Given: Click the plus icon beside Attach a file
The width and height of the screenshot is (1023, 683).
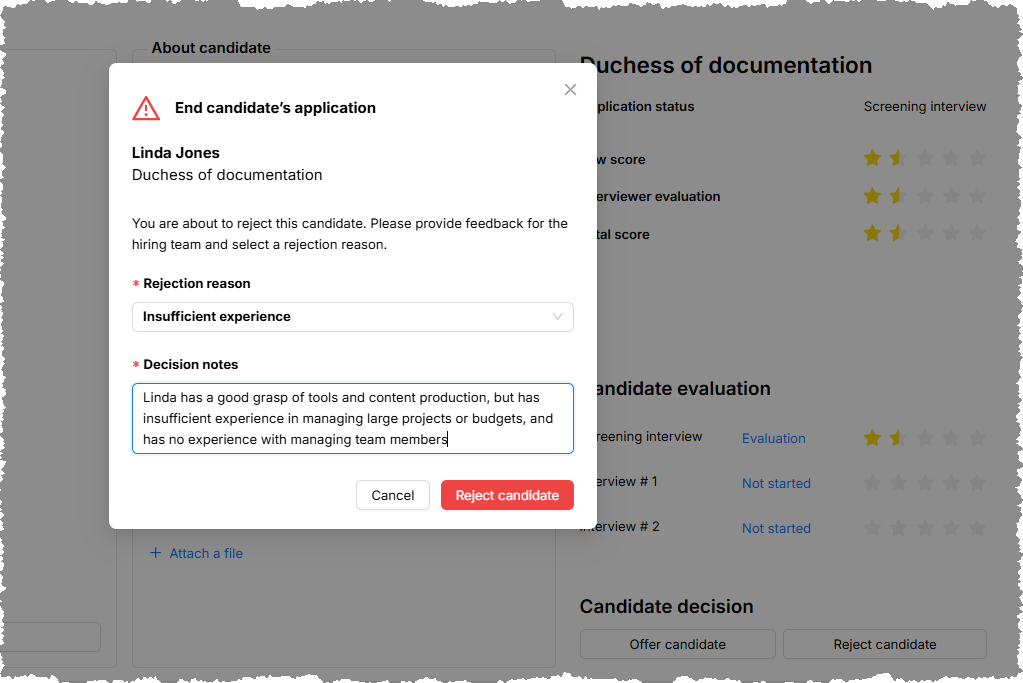Looking at the screenshot, I should point(155,553).
